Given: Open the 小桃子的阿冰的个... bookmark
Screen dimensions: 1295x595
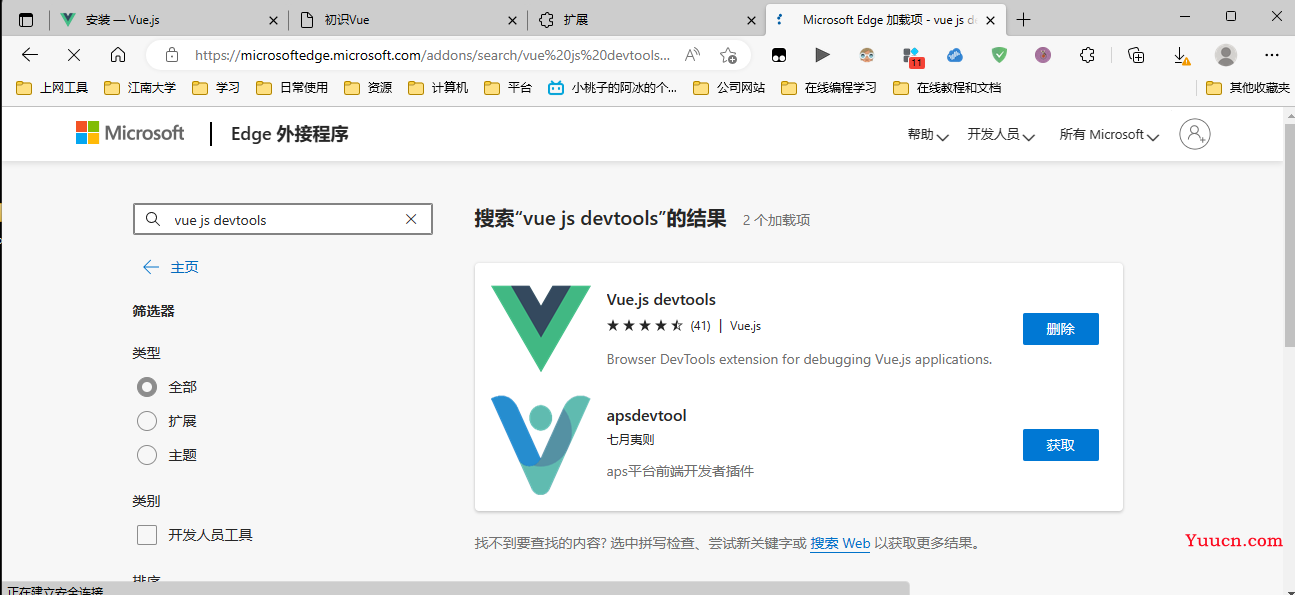Looking at the screenshot, I should (612, 88).
